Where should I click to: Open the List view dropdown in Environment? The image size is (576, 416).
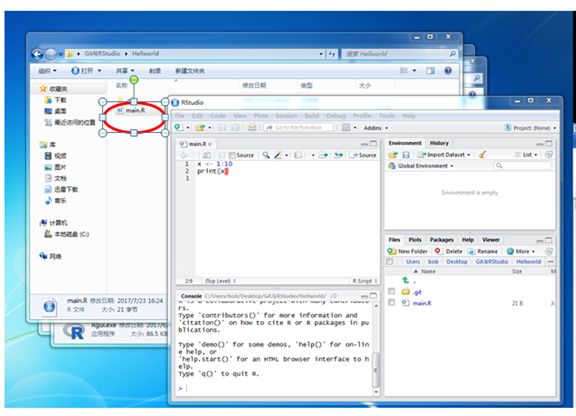pos(526,155)
